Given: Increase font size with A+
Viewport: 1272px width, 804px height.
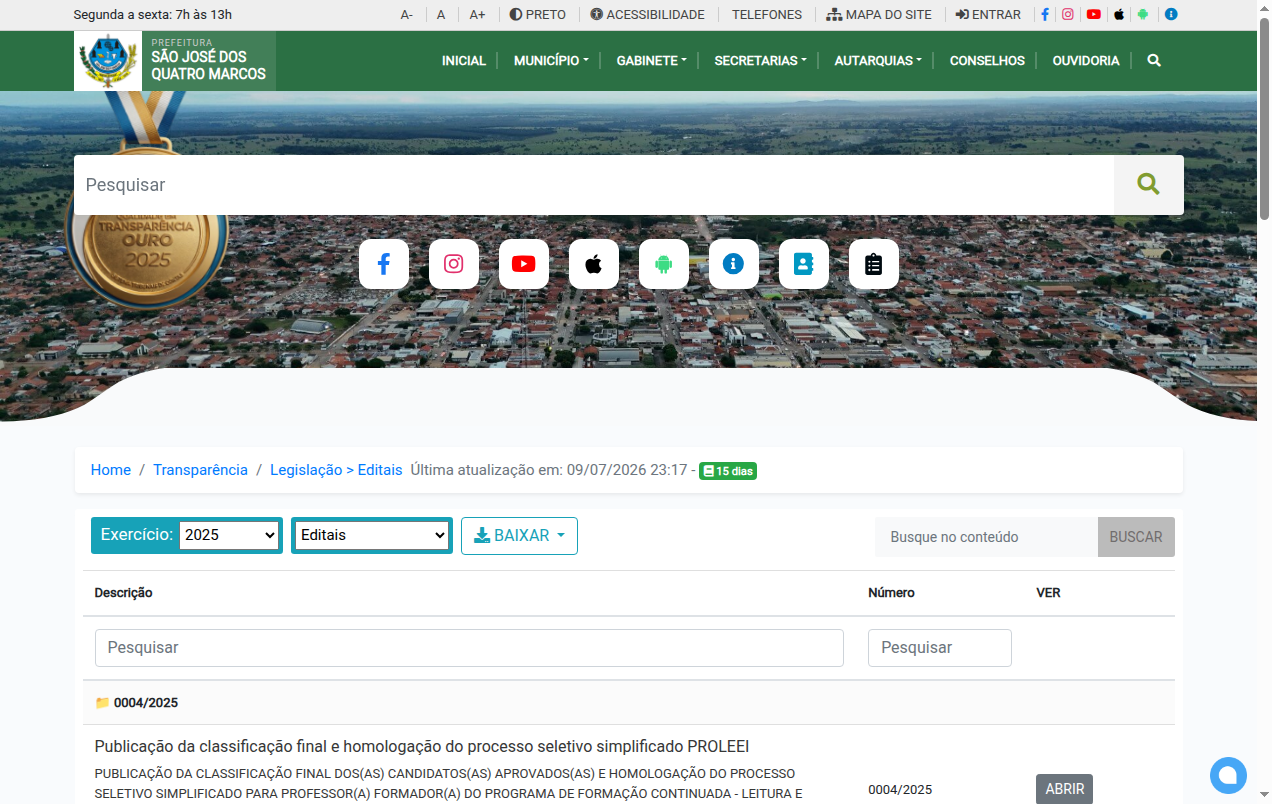Looking at the screenshot, I should (x=478, y=15).
